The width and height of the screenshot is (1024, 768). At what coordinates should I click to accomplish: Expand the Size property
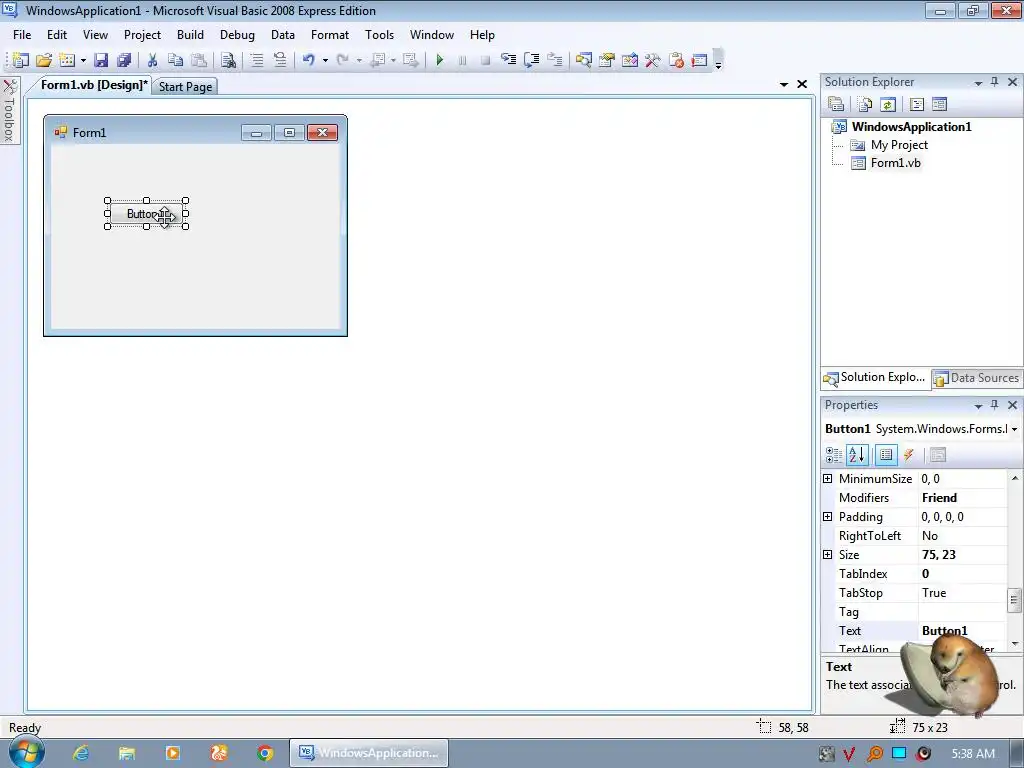click(x=827, y=554)
